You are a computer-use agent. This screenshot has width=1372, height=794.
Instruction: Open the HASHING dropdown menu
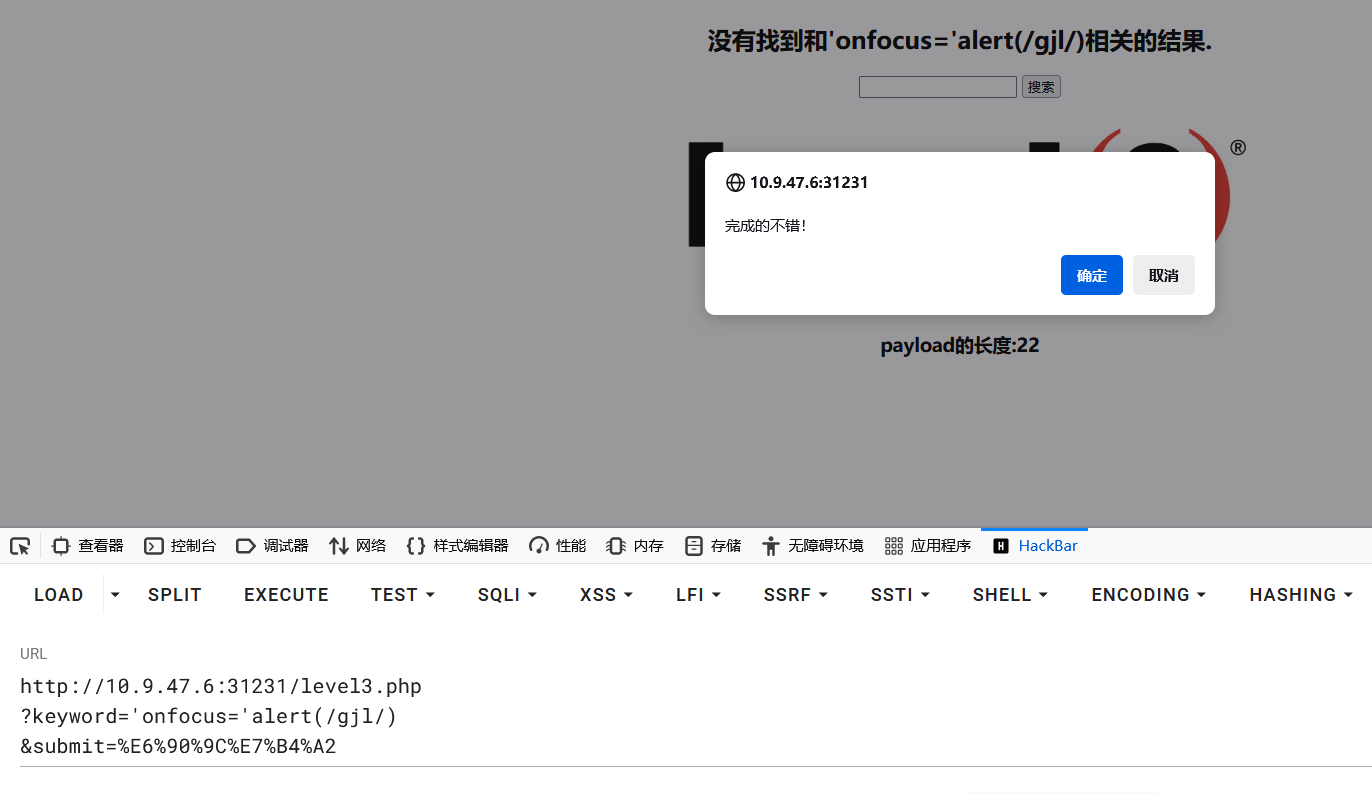click(x=1301, y=595)
